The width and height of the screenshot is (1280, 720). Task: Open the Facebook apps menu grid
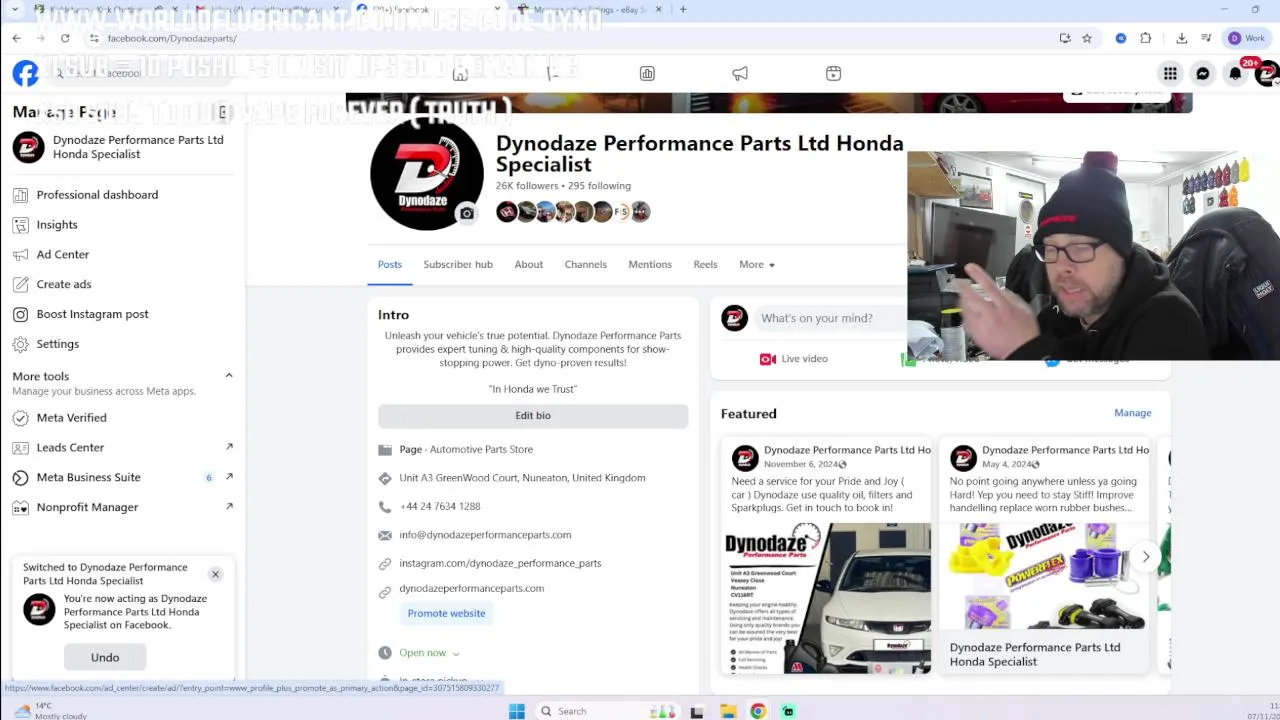(1170, 73)
